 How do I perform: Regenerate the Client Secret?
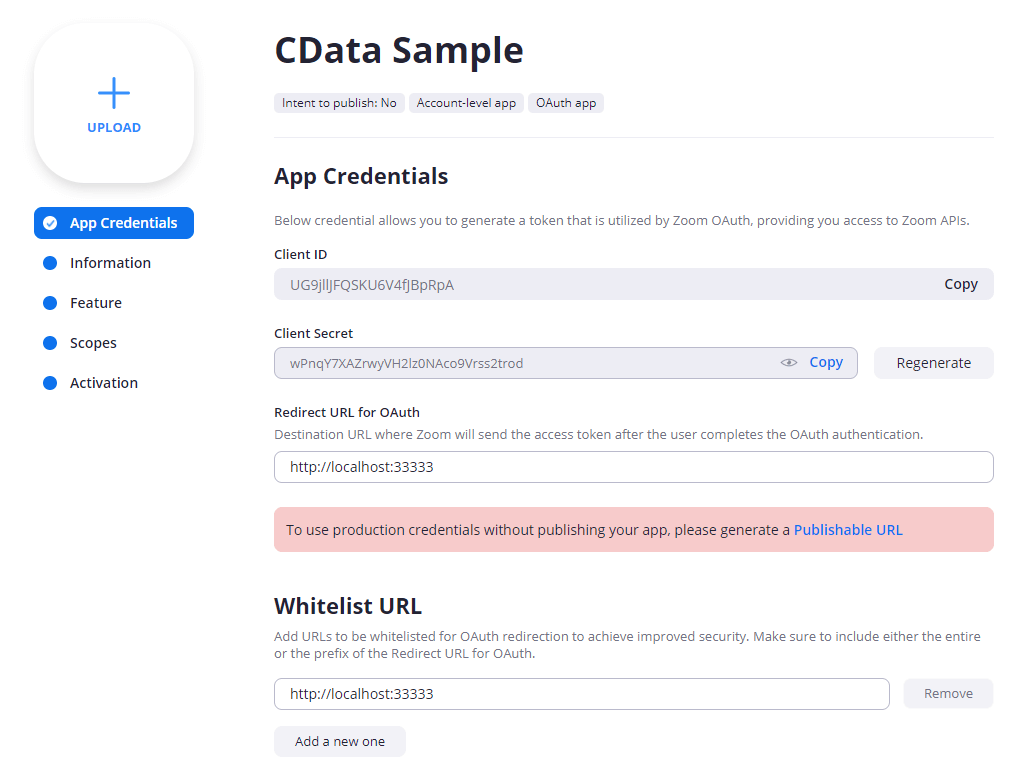click(933, 363)
